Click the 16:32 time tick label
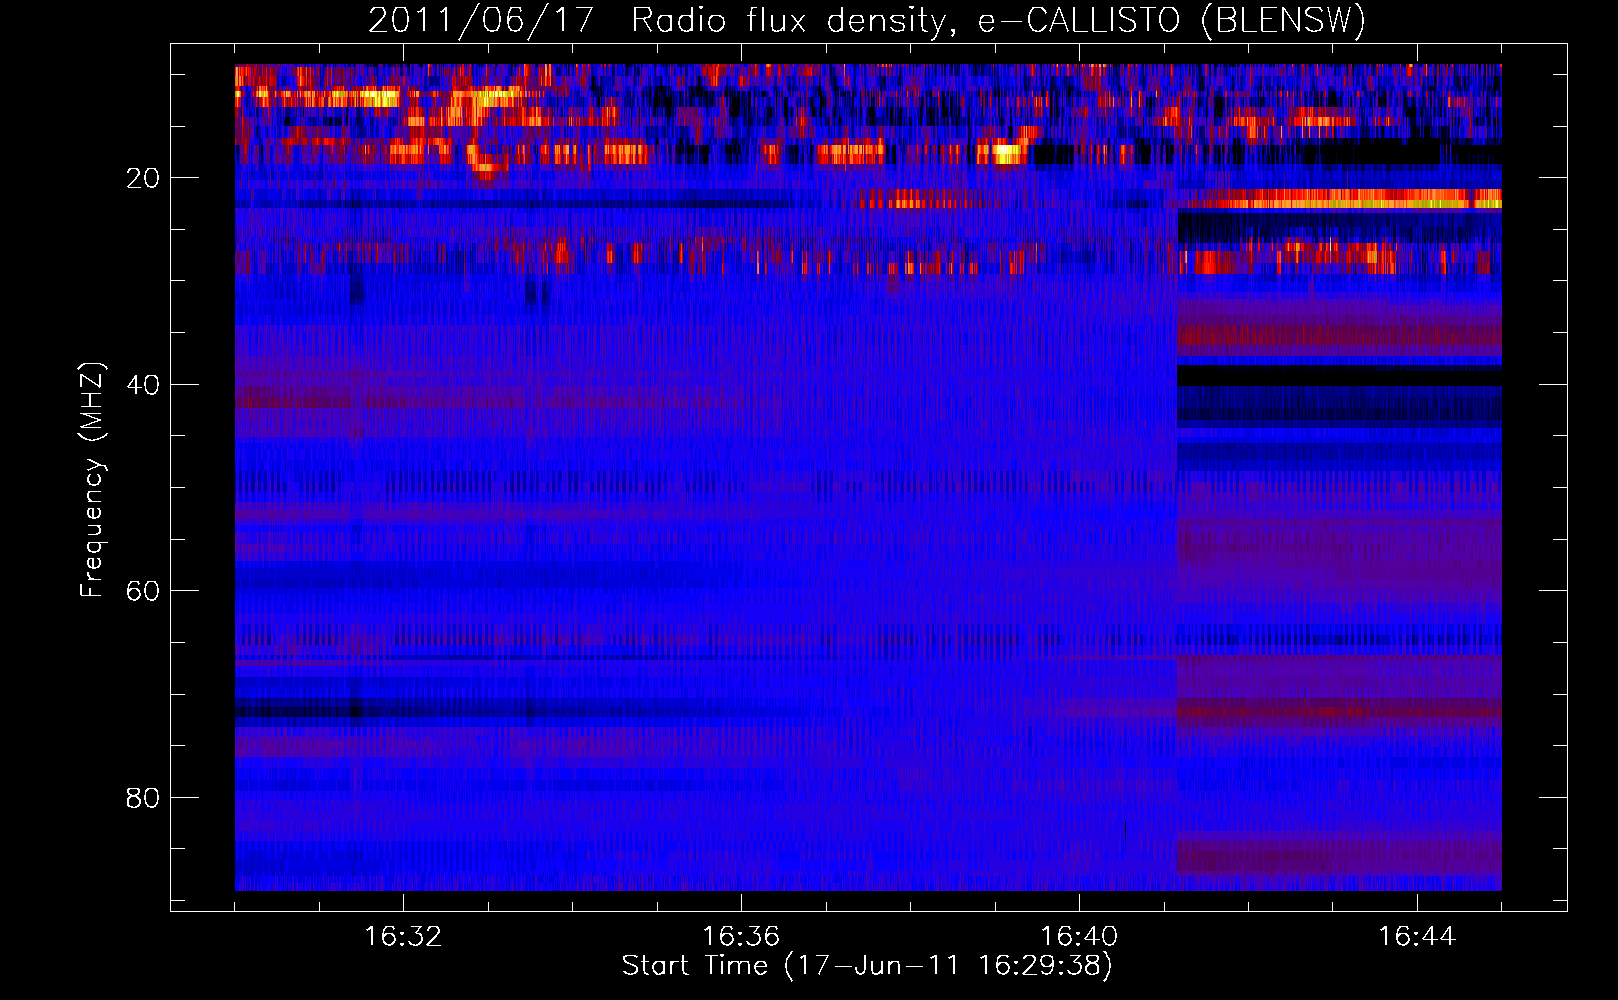1618x1000 pixels. 403,937
